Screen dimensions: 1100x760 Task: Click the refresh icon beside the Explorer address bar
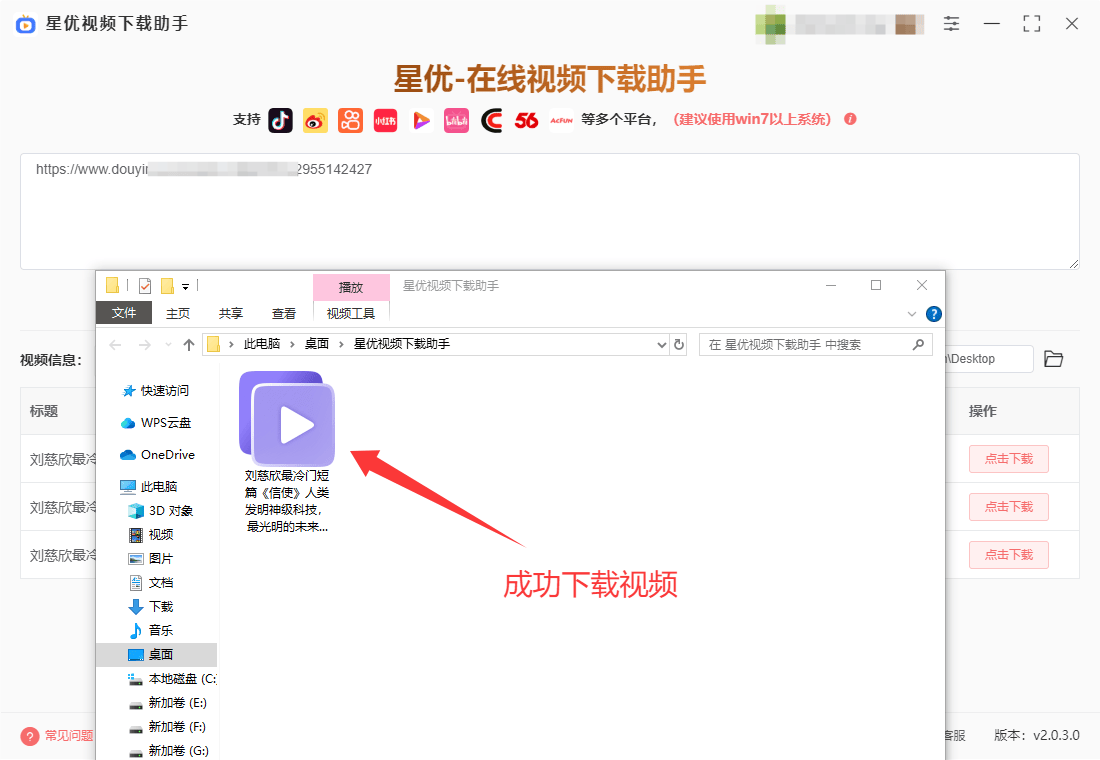coord(679,344)
